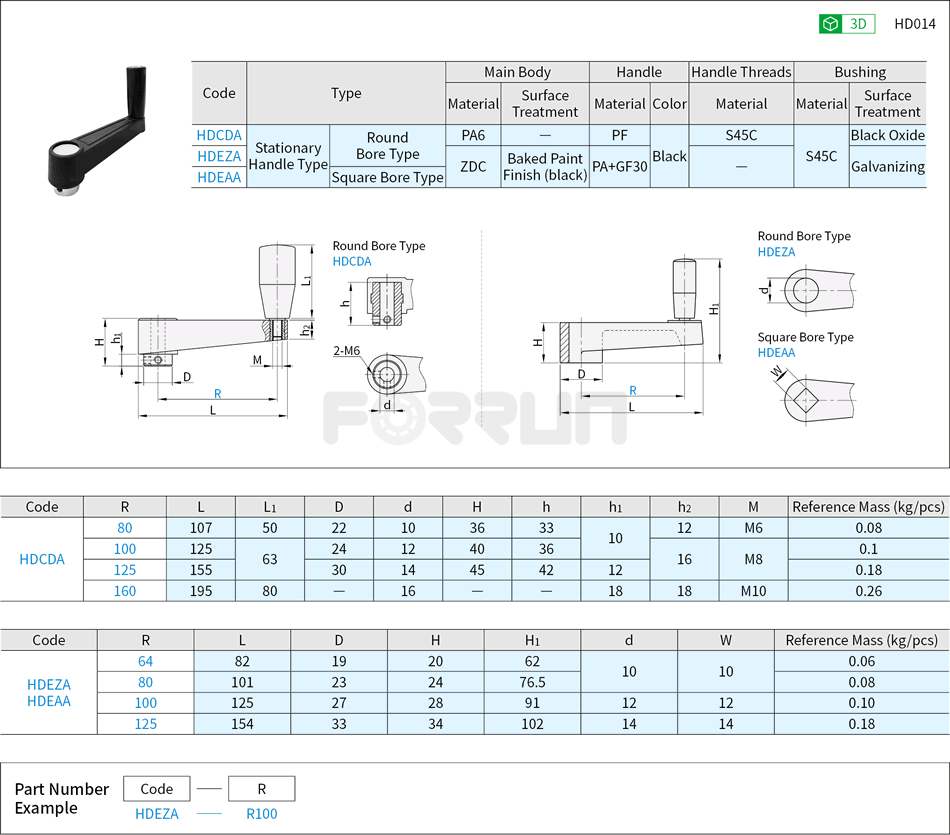
Task: Click R value 125 in the HDCDA table
Action: pyautogui.click(x=124, y=570)
